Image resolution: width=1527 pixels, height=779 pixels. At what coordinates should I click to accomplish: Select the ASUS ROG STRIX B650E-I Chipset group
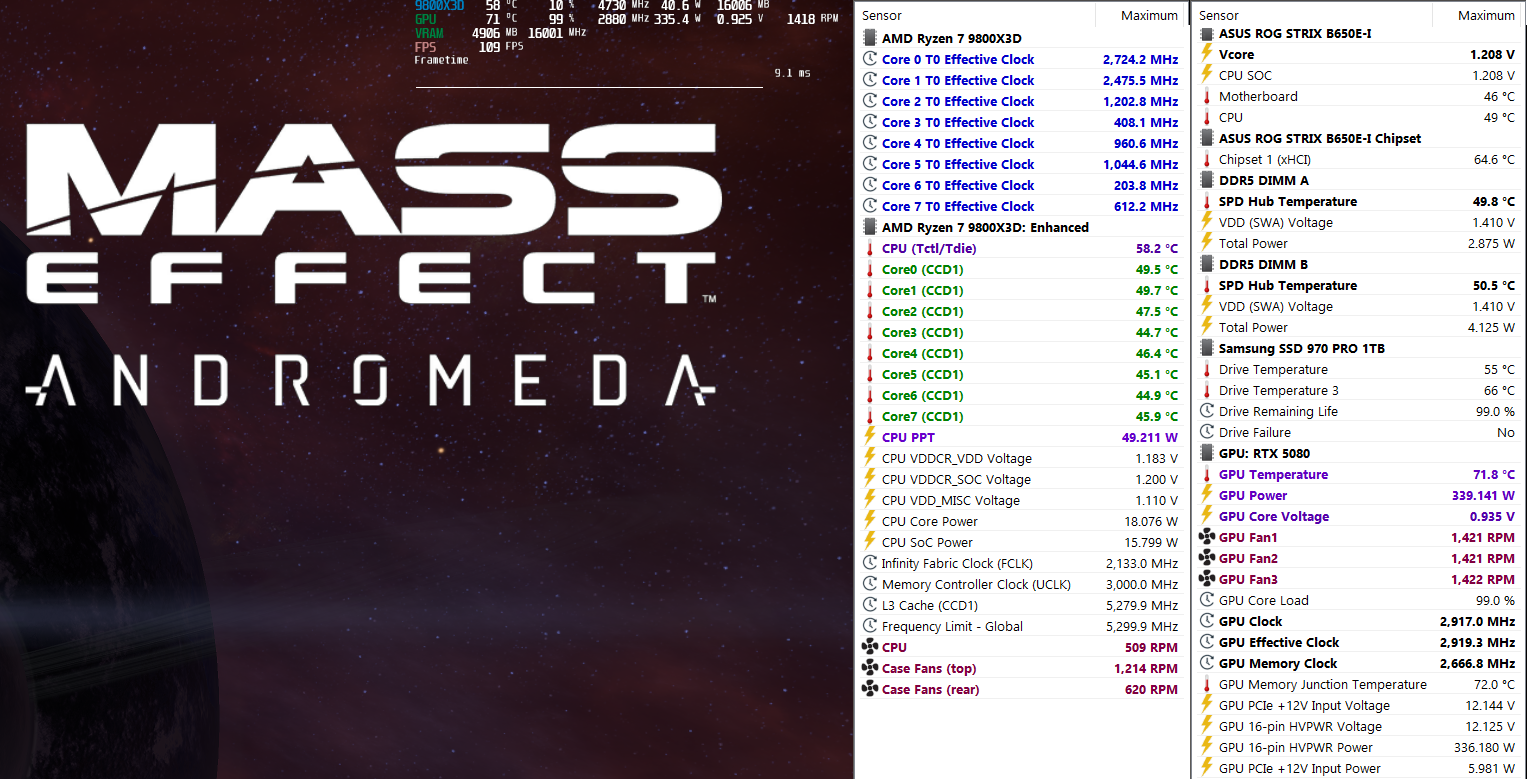pyautogui.click(x=1357, y=138)
